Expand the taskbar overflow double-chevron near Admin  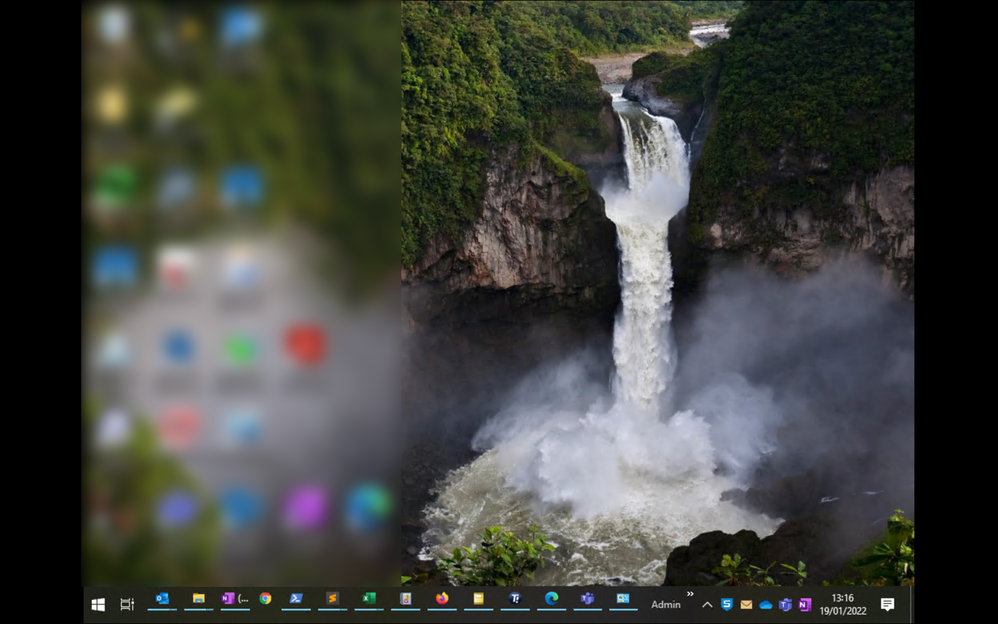[x=689, y=595]
